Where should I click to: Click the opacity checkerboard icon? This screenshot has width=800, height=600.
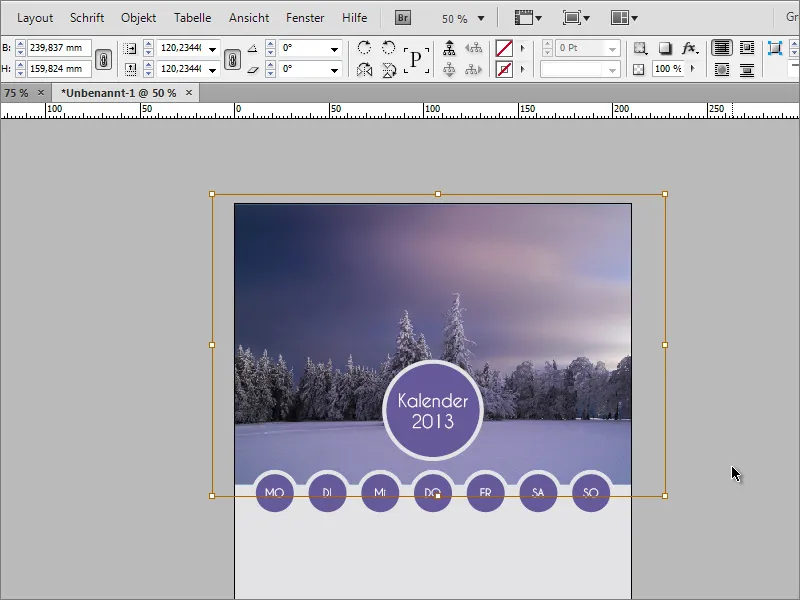(638, 69)
